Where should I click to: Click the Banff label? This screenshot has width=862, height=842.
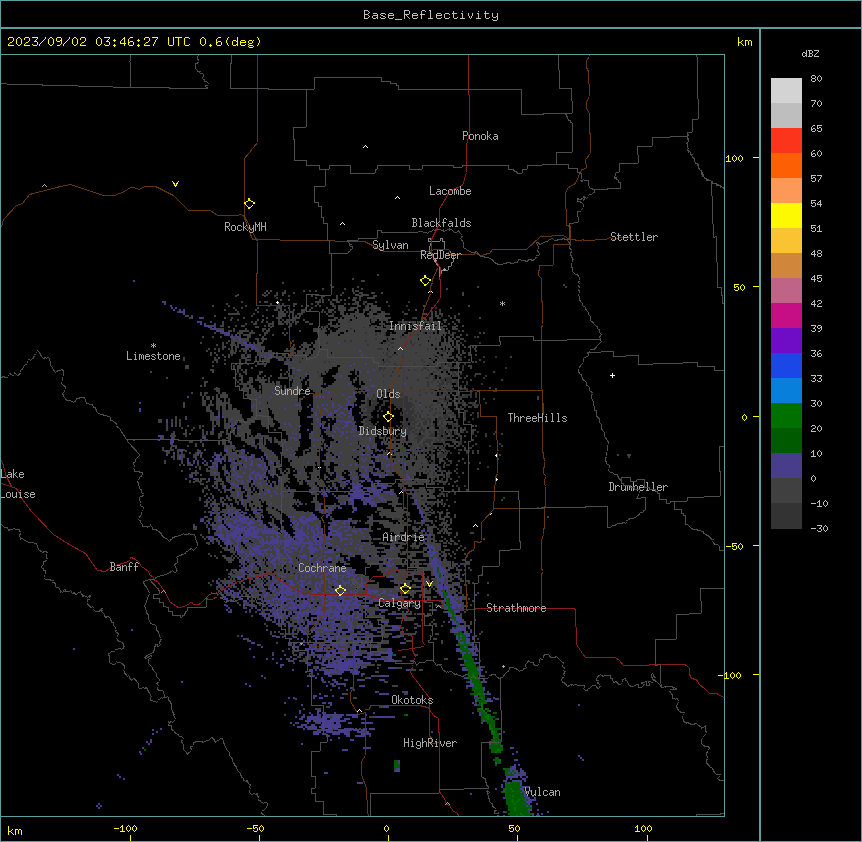click(x=124, y=567)
